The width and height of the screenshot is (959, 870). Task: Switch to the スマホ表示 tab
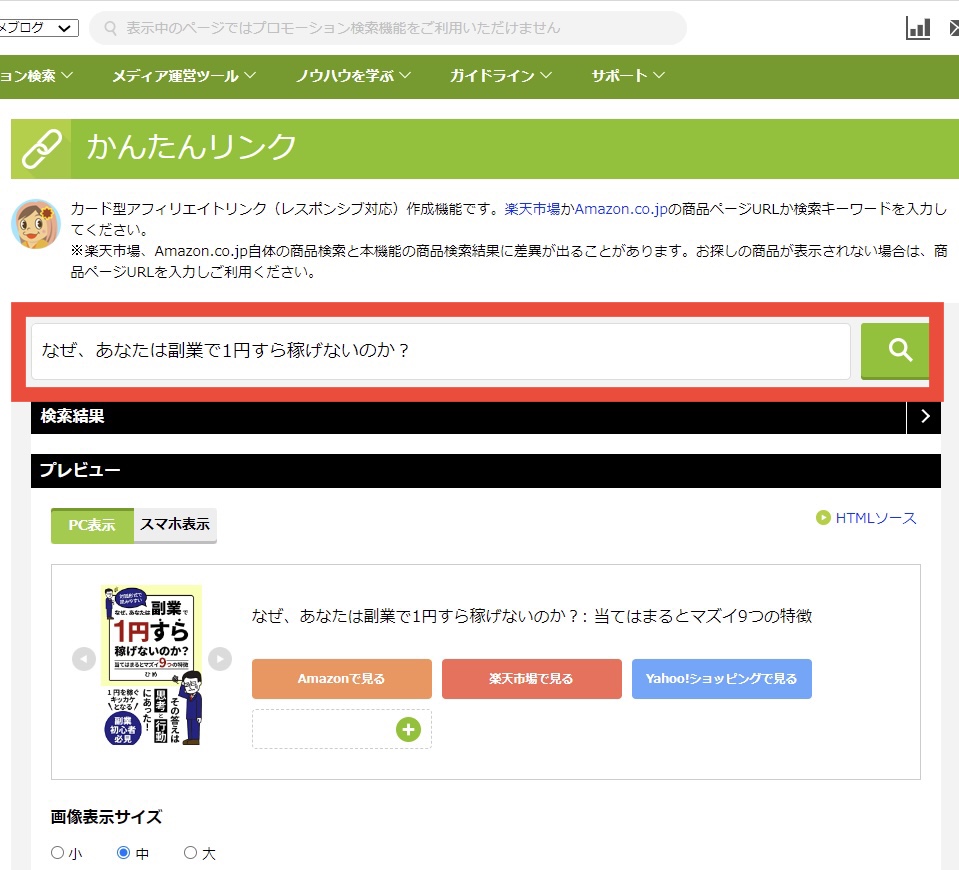pos(175,524)
